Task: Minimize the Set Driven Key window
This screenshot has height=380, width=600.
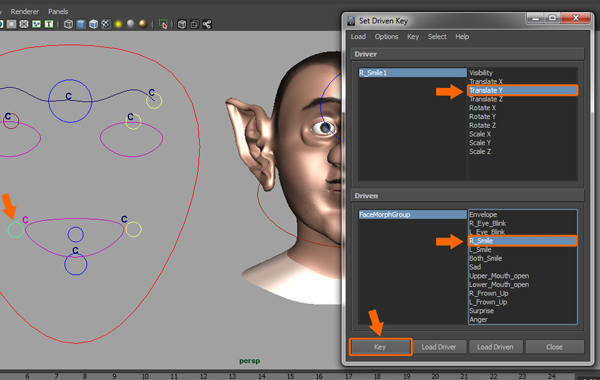Action: click(536, 18)
